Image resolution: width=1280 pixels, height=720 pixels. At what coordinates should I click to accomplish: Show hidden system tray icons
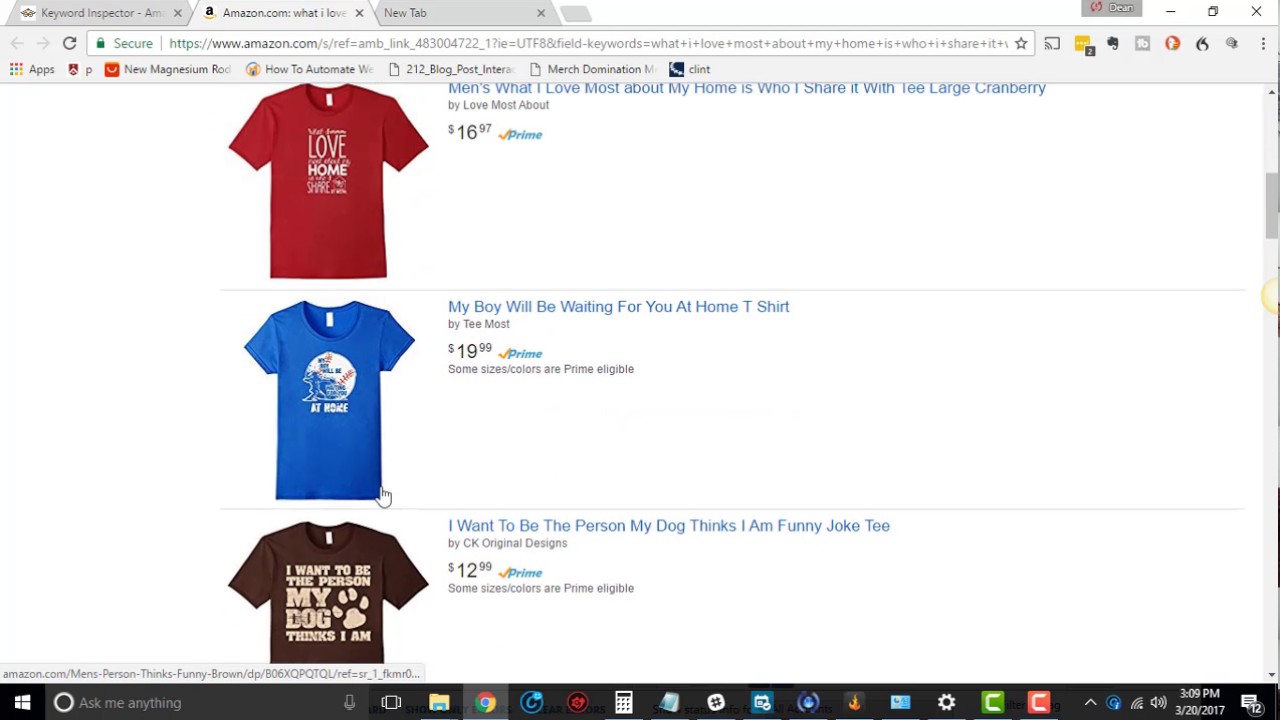tap(1090, 703)
